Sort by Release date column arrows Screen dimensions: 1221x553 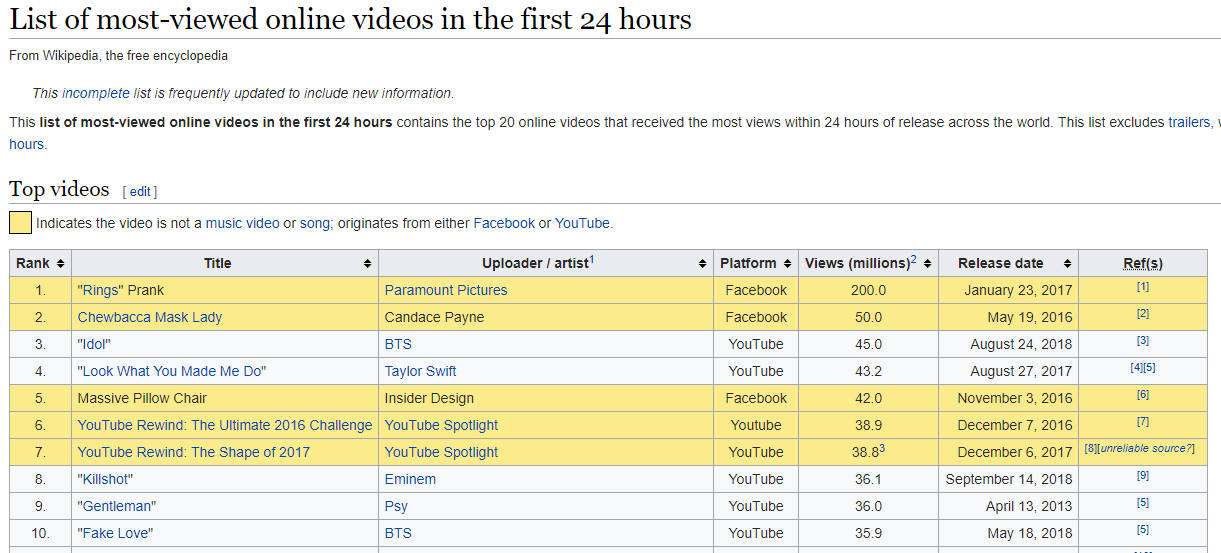coord(1067,264)
